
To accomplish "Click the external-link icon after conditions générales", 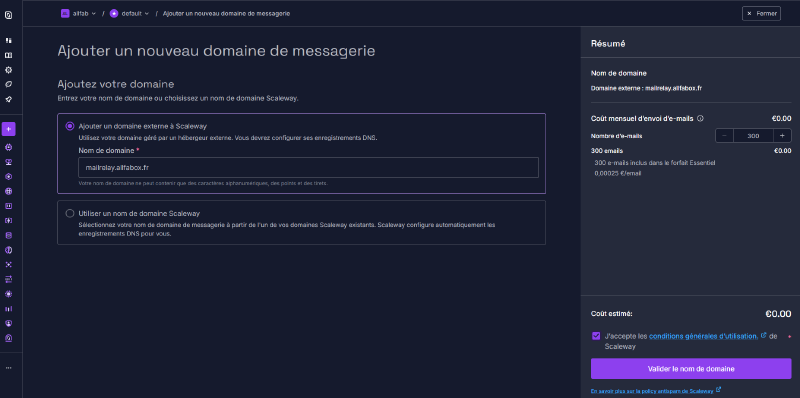I will pos(763,336).
